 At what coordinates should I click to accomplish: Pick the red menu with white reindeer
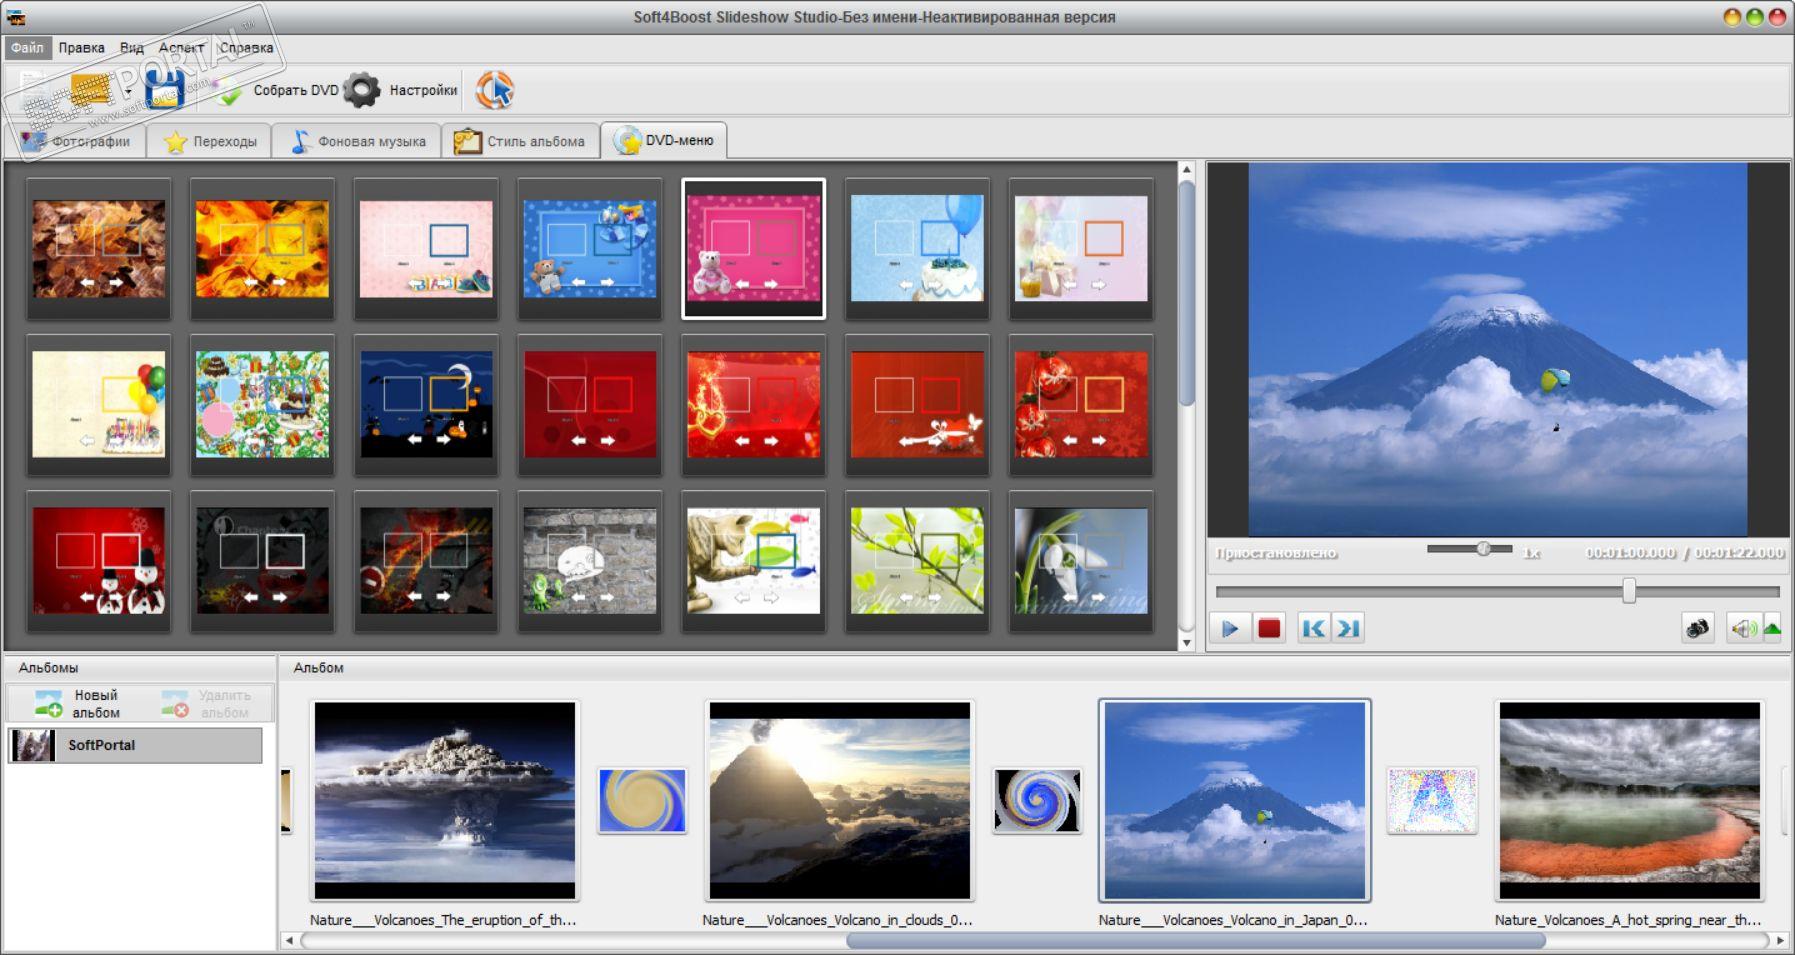point(917,405)
